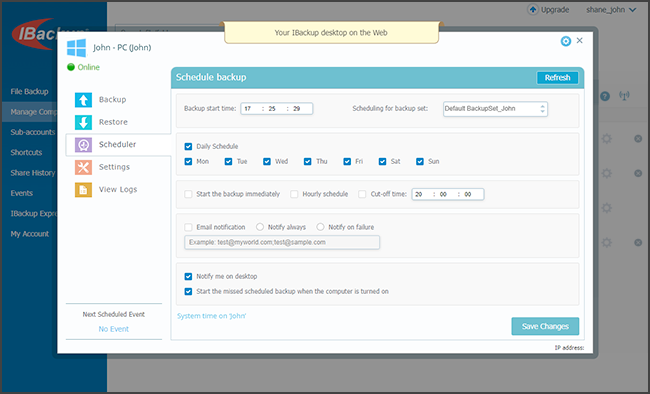The width and height of the screenshot is (650, 394).
Task: Uncheck the Mon checkbox
Action: (188, 161)
